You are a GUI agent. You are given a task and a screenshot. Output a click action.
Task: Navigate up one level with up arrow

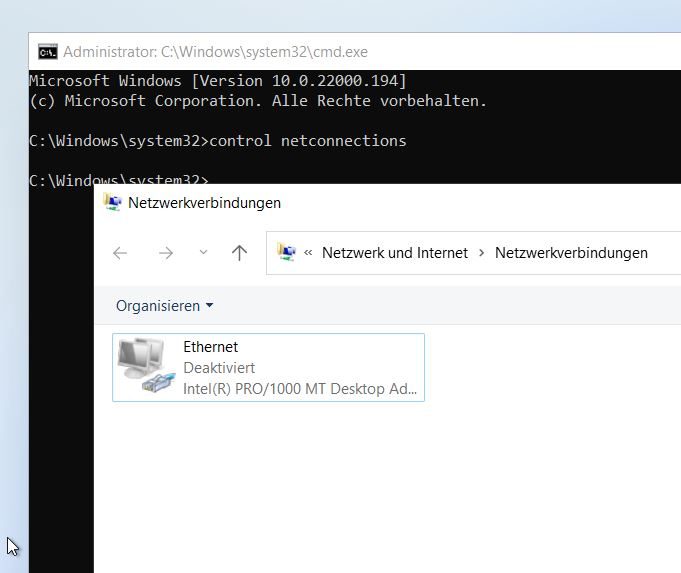pyautogui.click(x=239, y=253)
